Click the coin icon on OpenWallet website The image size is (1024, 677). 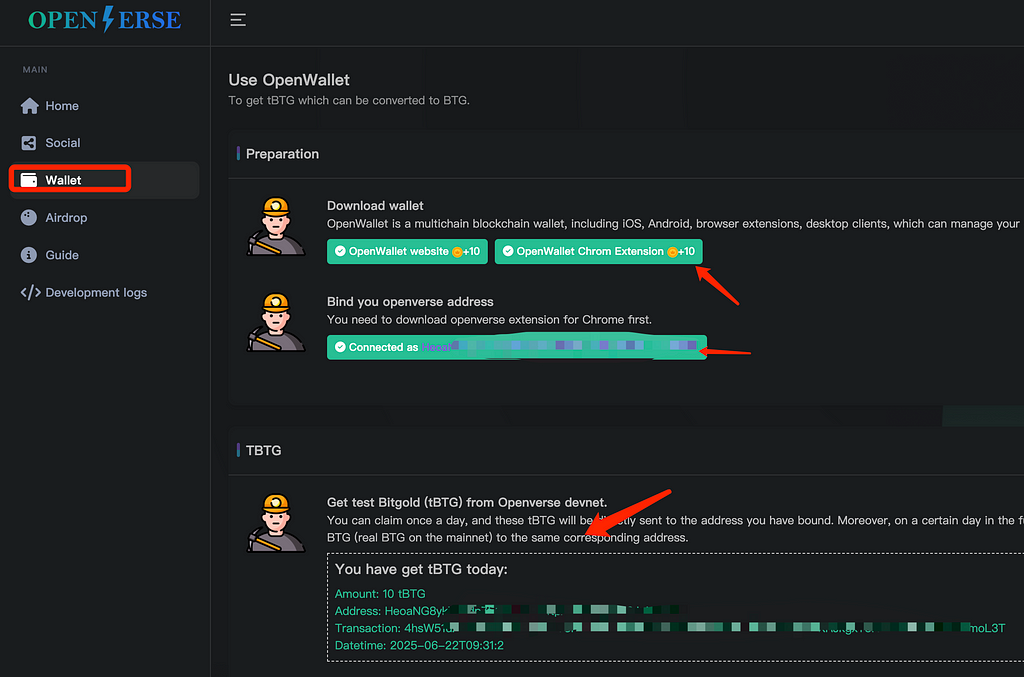pyautogui.click(x=457, y=252)
